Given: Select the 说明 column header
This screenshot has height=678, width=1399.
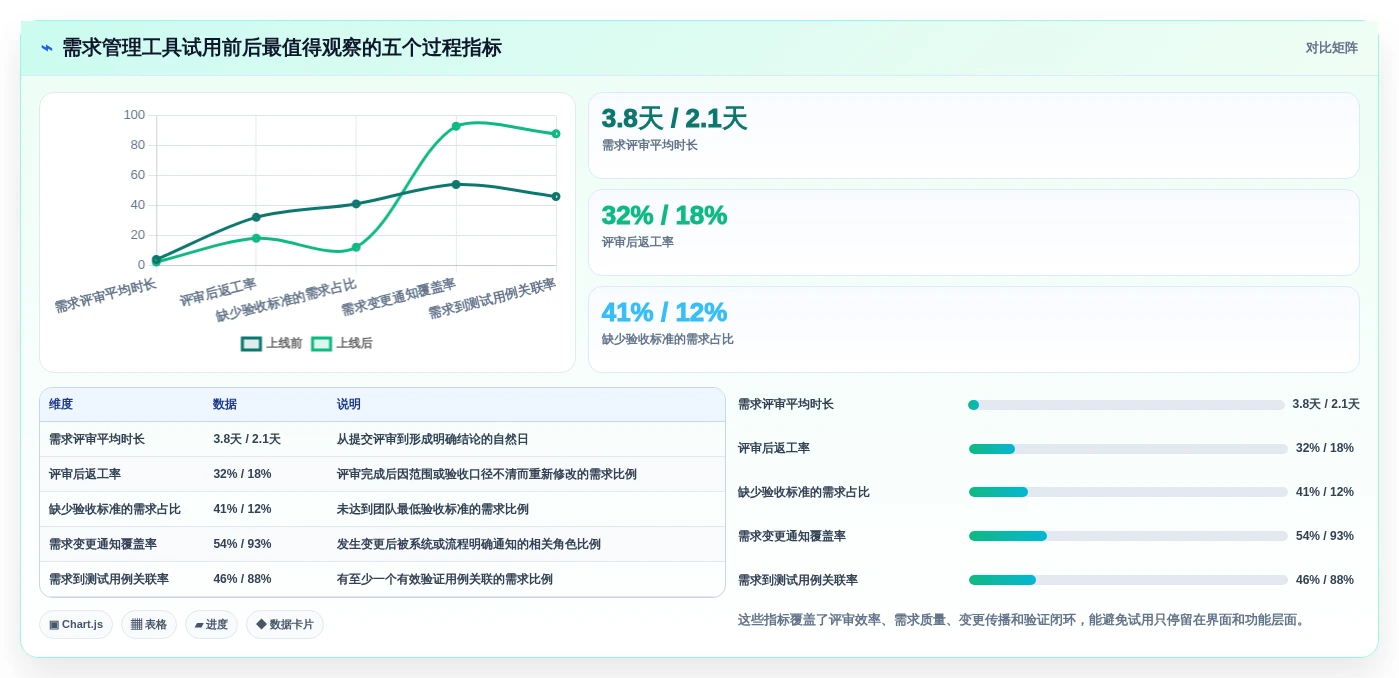Looking at the screenshot, I should click(349, 404).
